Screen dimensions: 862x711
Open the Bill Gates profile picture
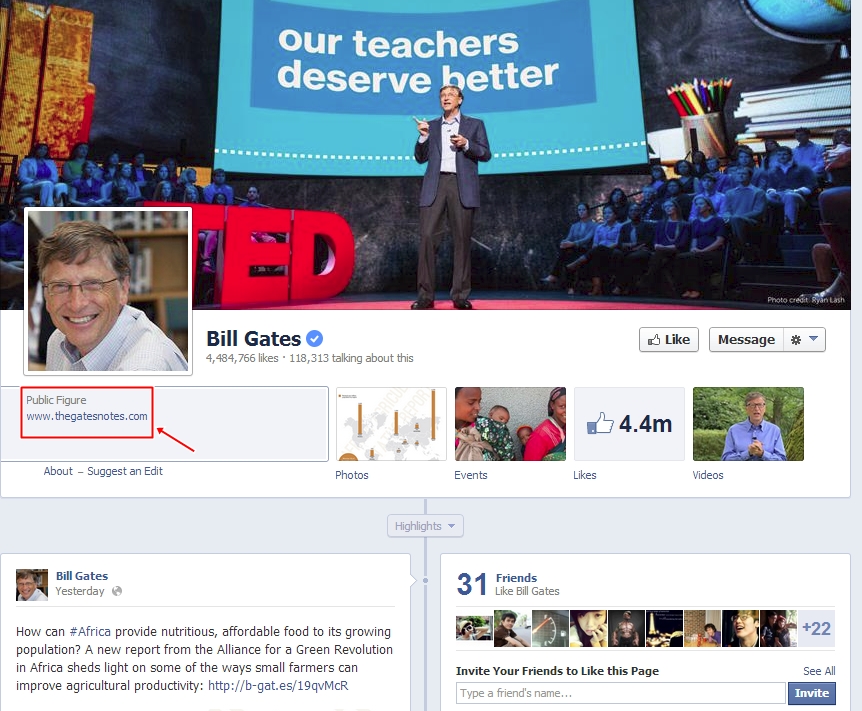(108, 291)
